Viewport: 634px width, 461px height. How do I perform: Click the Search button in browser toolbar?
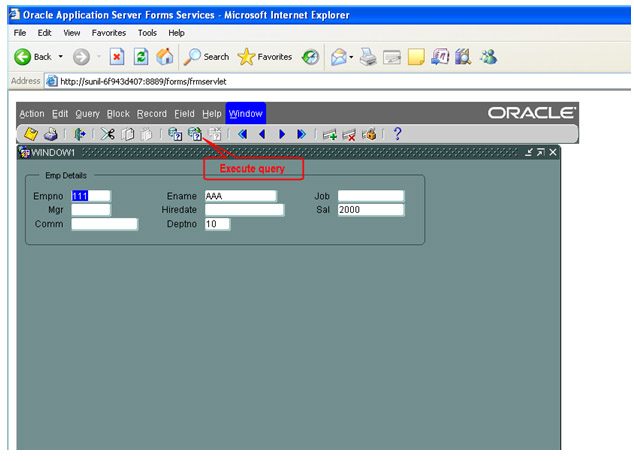pos(207,57)
